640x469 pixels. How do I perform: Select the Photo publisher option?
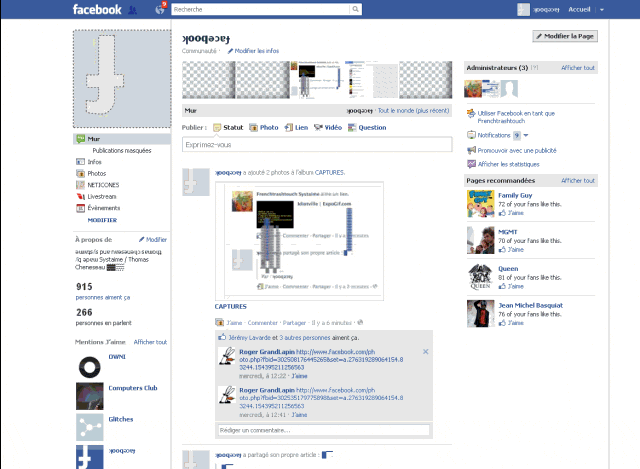pos(264,128)
